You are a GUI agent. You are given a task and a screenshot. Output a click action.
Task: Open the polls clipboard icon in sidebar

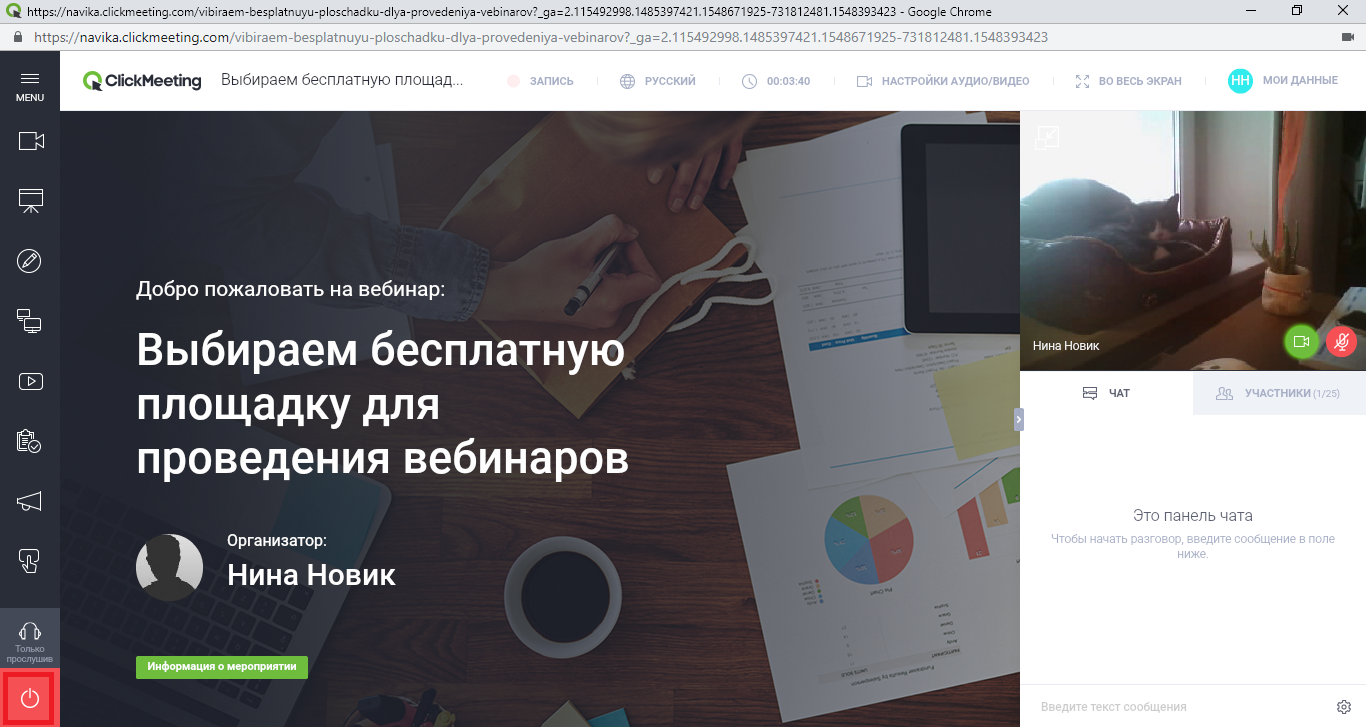(x=30, y=441)
